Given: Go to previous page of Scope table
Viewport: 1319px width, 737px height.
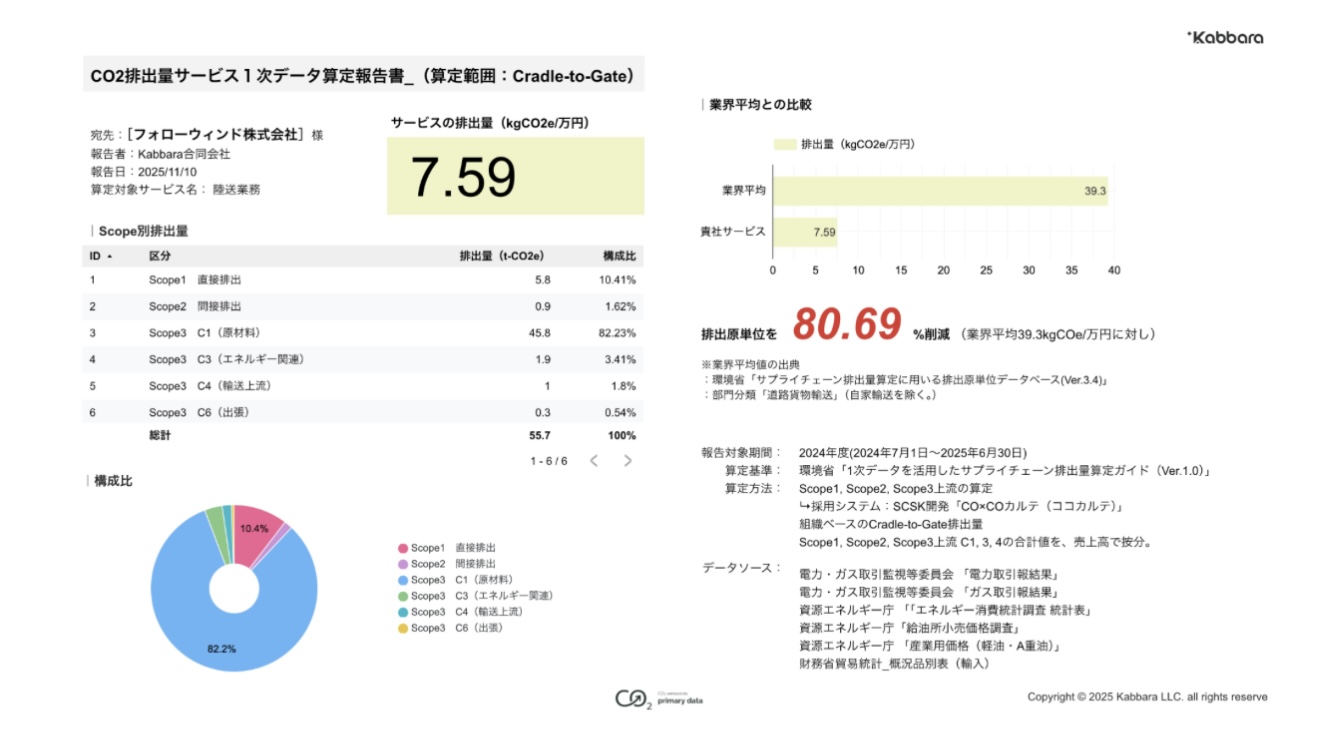Looking at the screenshot, I should [593, 461].
